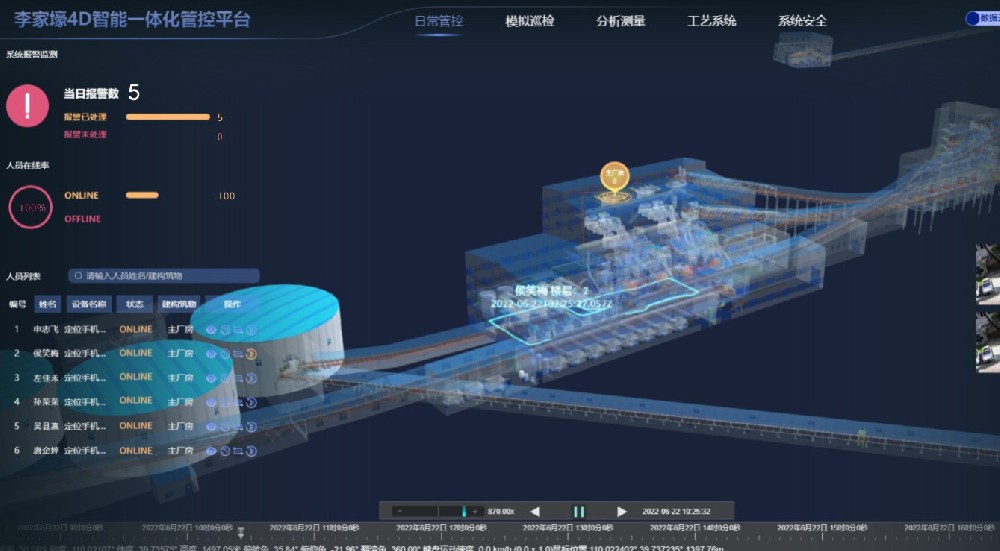
Task: Sort the list by the 状态 column header
Action: click(134, 304)
